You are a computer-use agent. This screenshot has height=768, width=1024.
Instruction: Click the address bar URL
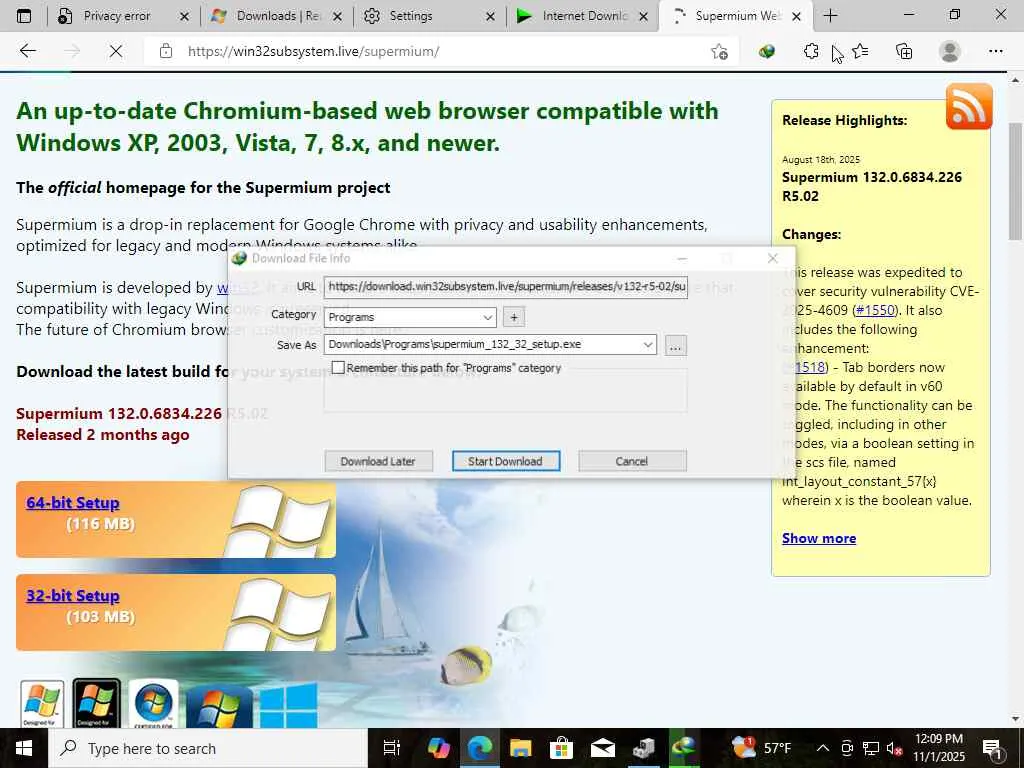pyautogui.click(x=313, y=51)
